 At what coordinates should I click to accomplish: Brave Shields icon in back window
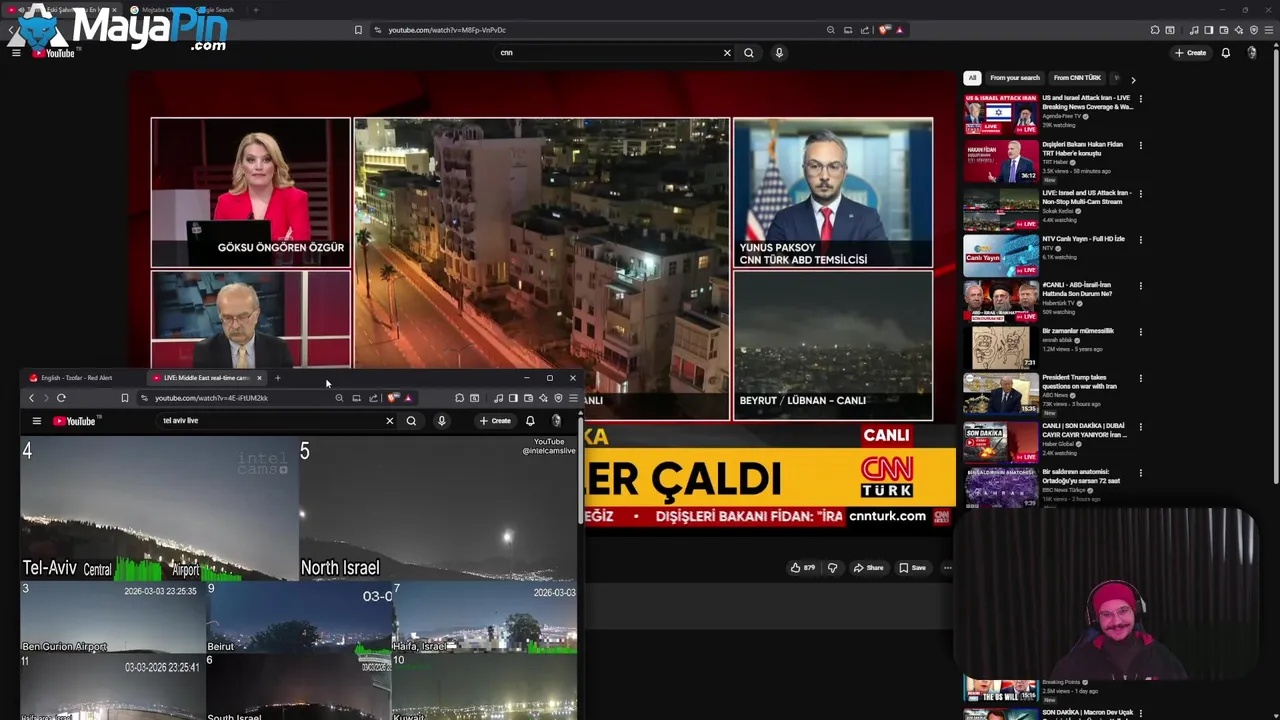[x=884, y=30]
